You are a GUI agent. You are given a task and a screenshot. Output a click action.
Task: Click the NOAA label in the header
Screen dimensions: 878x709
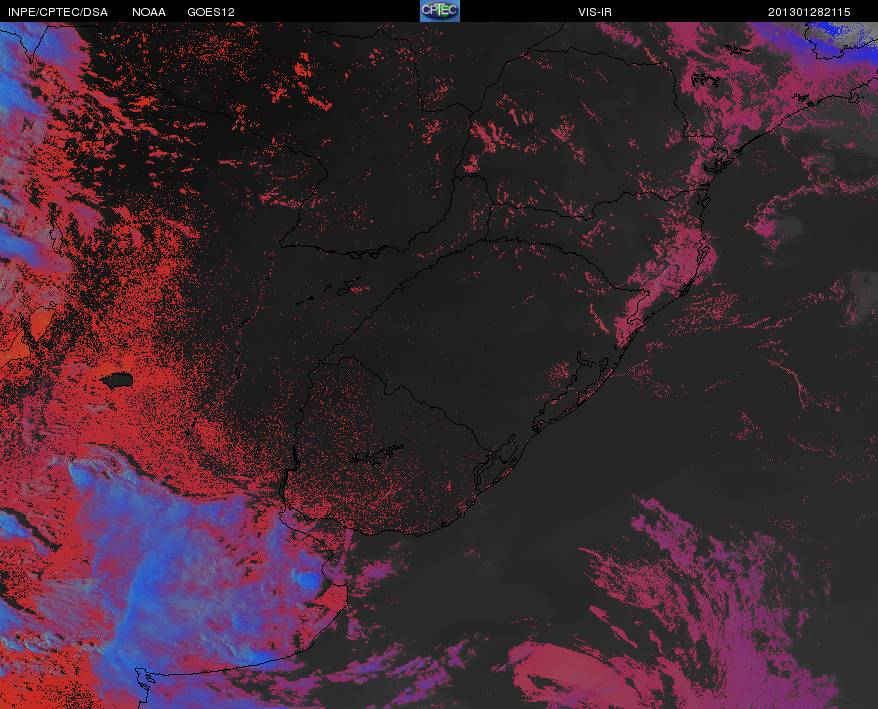click(x=148, y=12)
